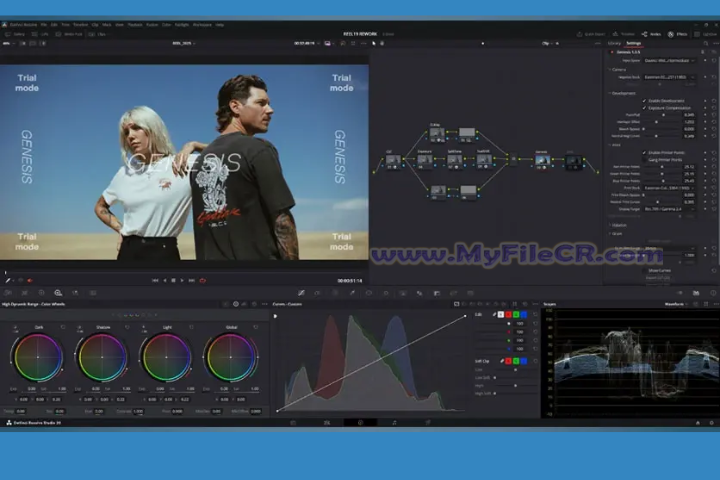Image resolution: width=720 pixels, height=480 pixels.
Task: Toggle the Nodes panel button
Action: coord(651,34)
